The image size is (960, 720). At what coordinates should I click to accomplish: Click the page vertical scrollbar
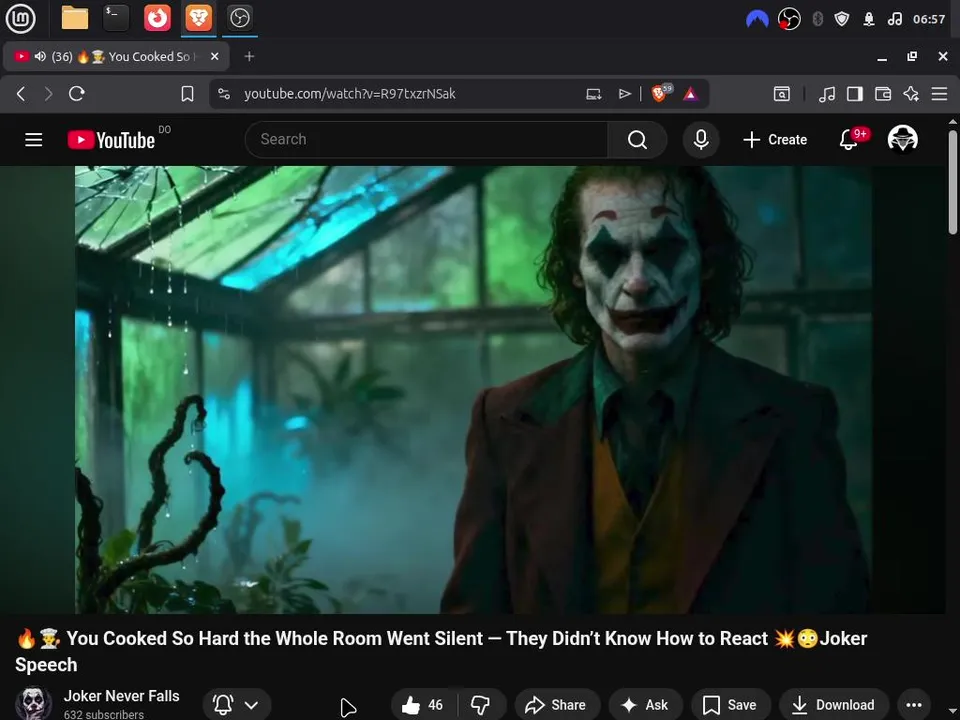(x=953, y=182)
